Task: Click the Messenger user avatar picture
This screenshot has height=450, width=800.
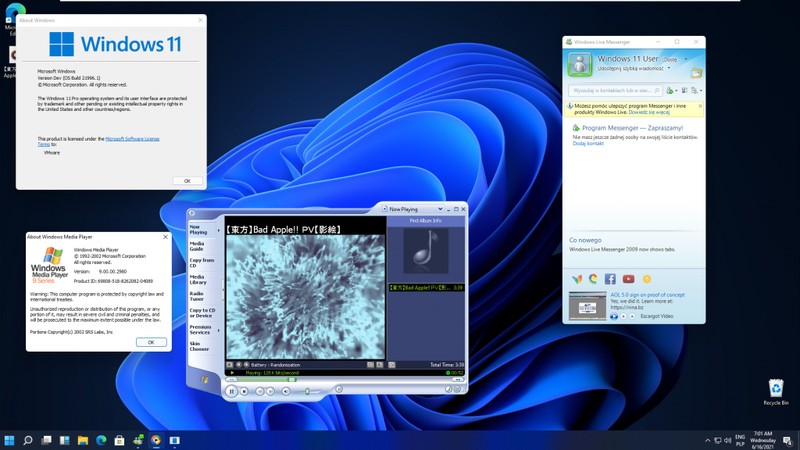Action: pyautogui.click(x=580, y=64)
